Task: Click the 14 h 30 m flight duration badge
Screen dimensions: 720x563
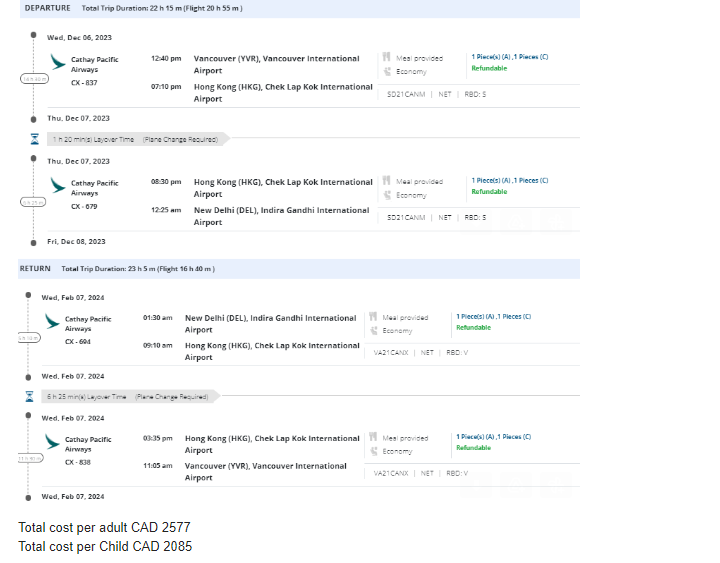Action: [x=34, y=78]
